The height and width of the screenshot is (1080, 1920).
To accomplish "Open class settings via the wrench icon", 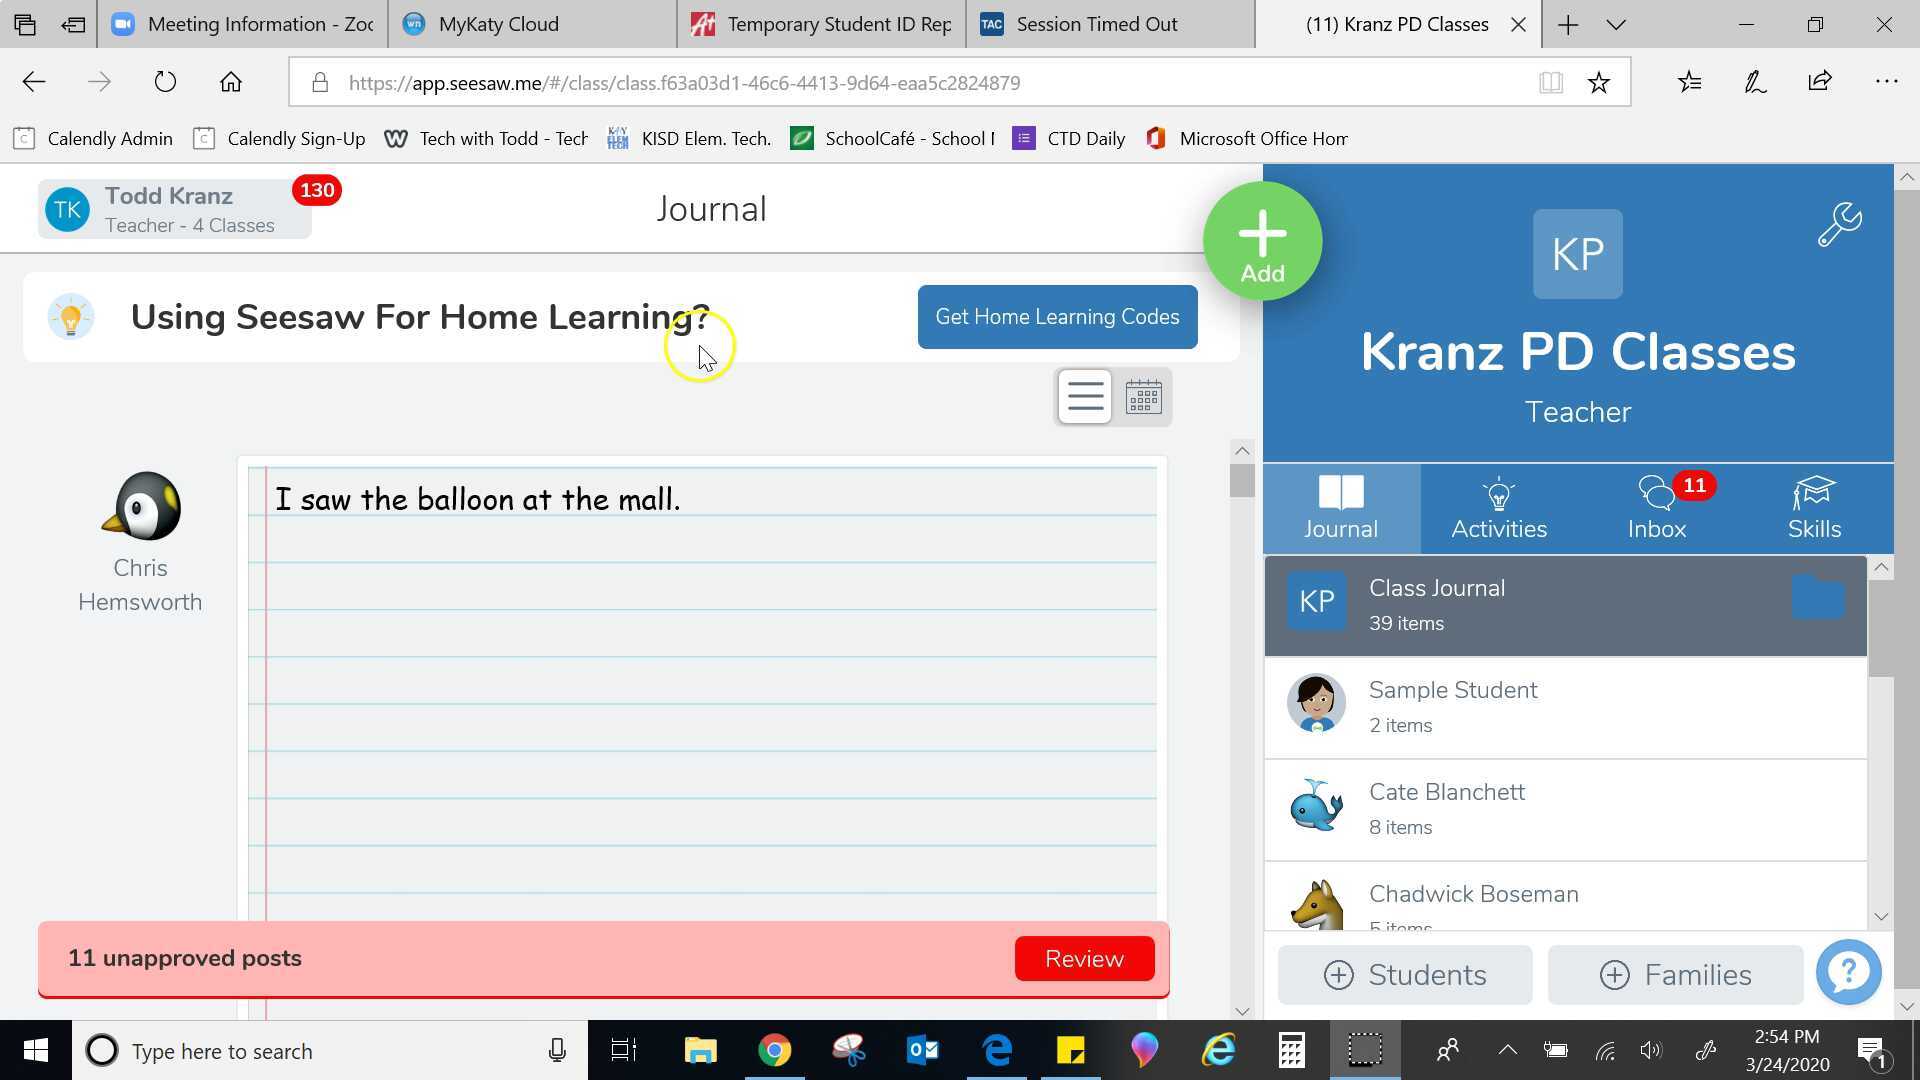I will 1840,222.
